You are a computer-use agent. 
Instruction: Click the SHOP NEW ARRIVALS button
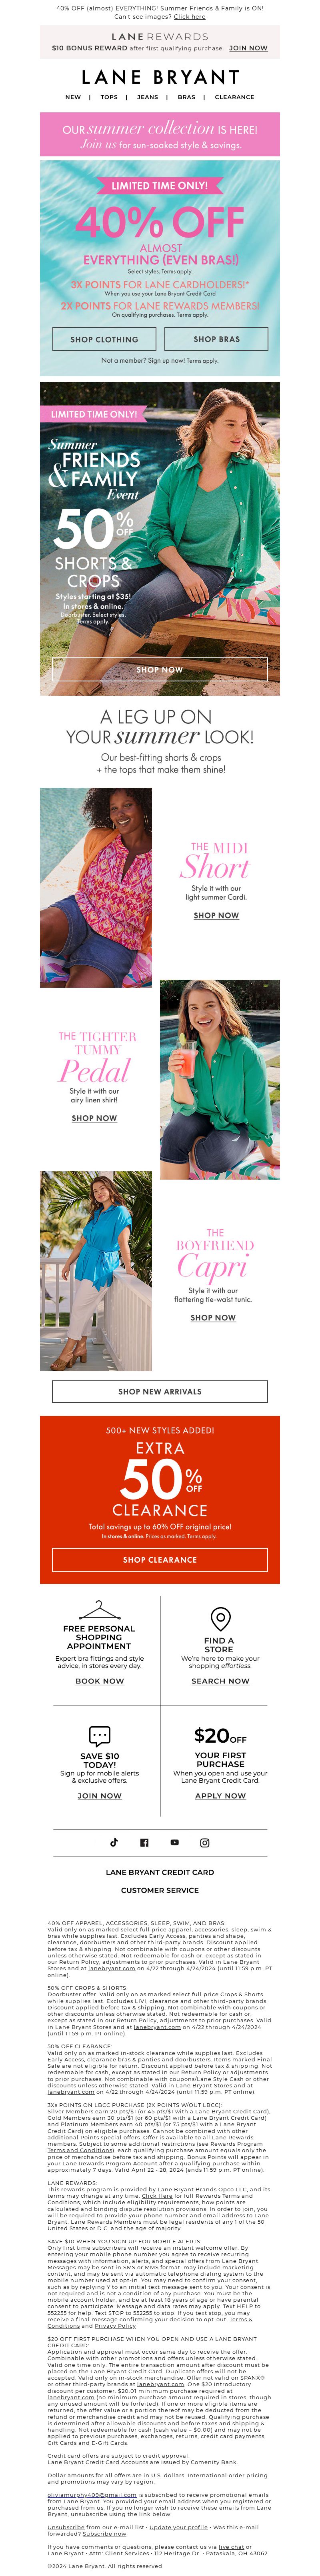[x=160, y=1391]
